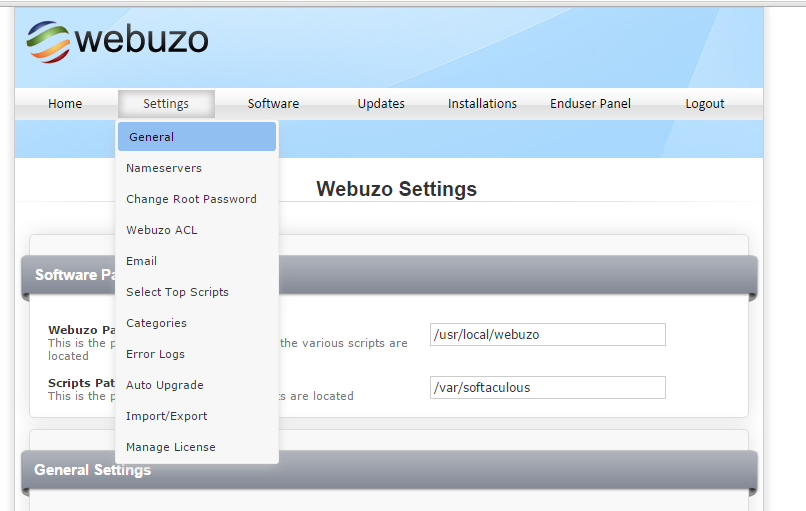Click the Webuzo Settings heading
Screen dimensions: 806x511
pos(396,189)
